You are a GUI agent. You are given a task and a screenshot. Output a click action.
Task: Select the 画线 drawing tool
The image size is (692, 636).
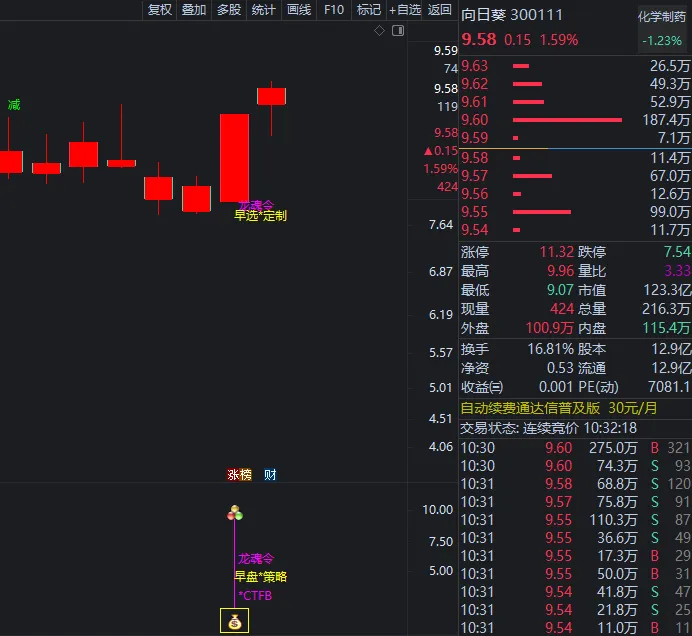point(299,10)
